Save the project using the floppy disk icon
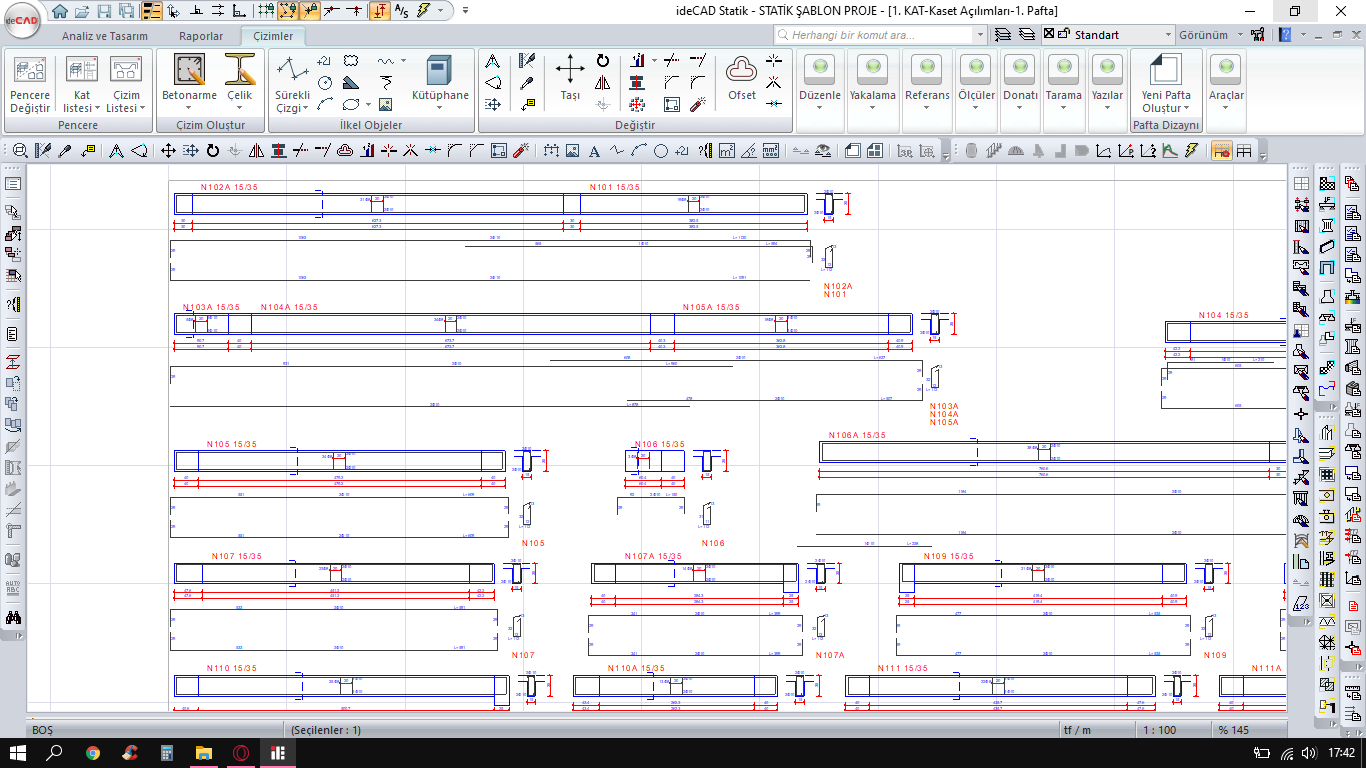Screen dimensions: 1366x768 point(103,11)
